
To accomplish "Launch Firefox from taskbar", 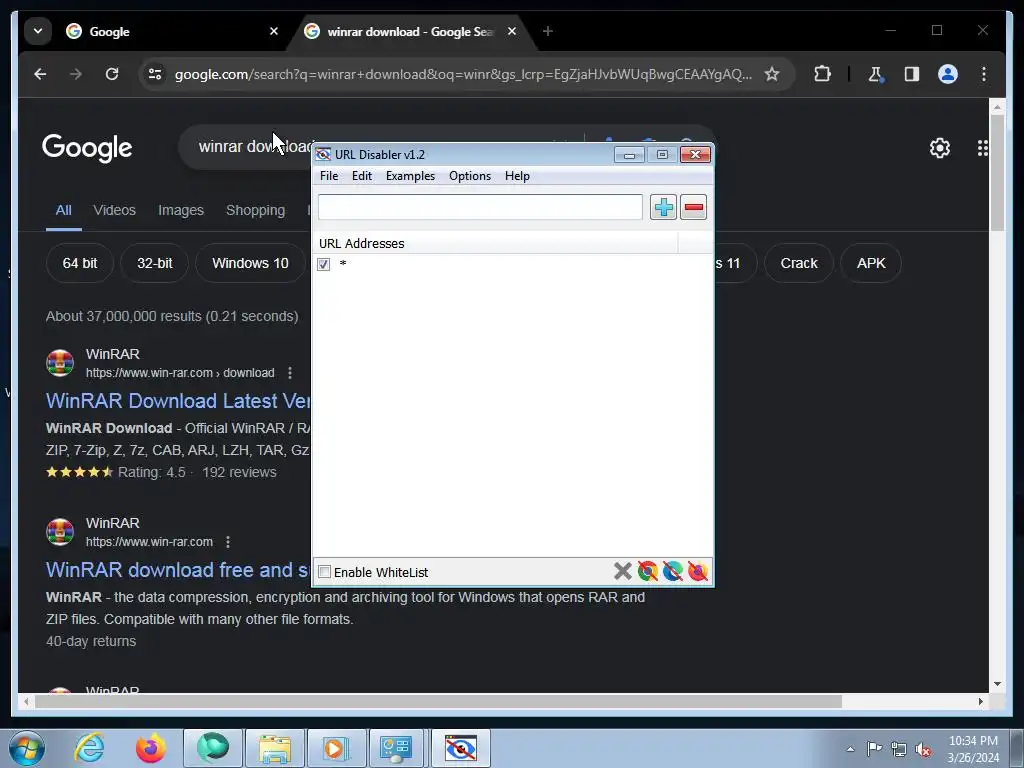I will (x=150, y=748).
